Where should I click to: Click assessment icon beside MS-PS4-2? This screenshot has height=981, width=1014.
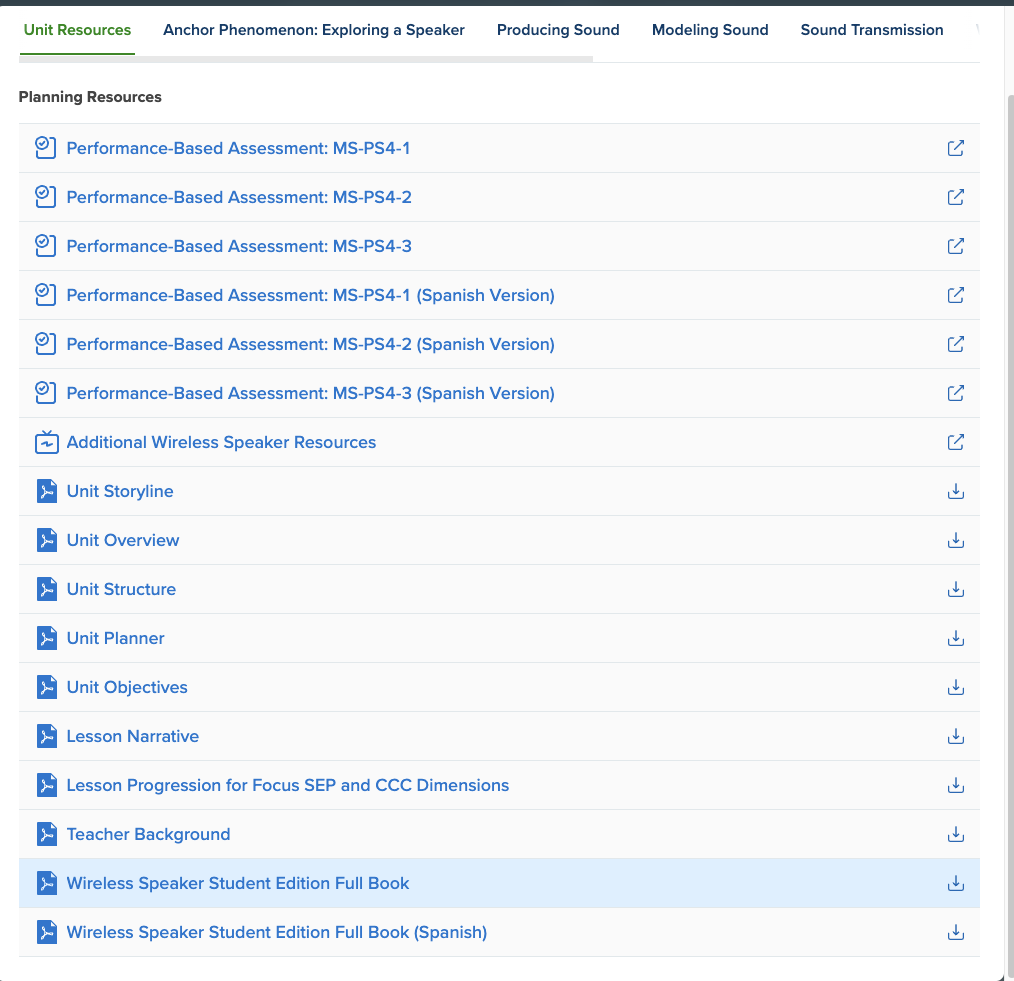pyautogui.click(x=45, y=197)
